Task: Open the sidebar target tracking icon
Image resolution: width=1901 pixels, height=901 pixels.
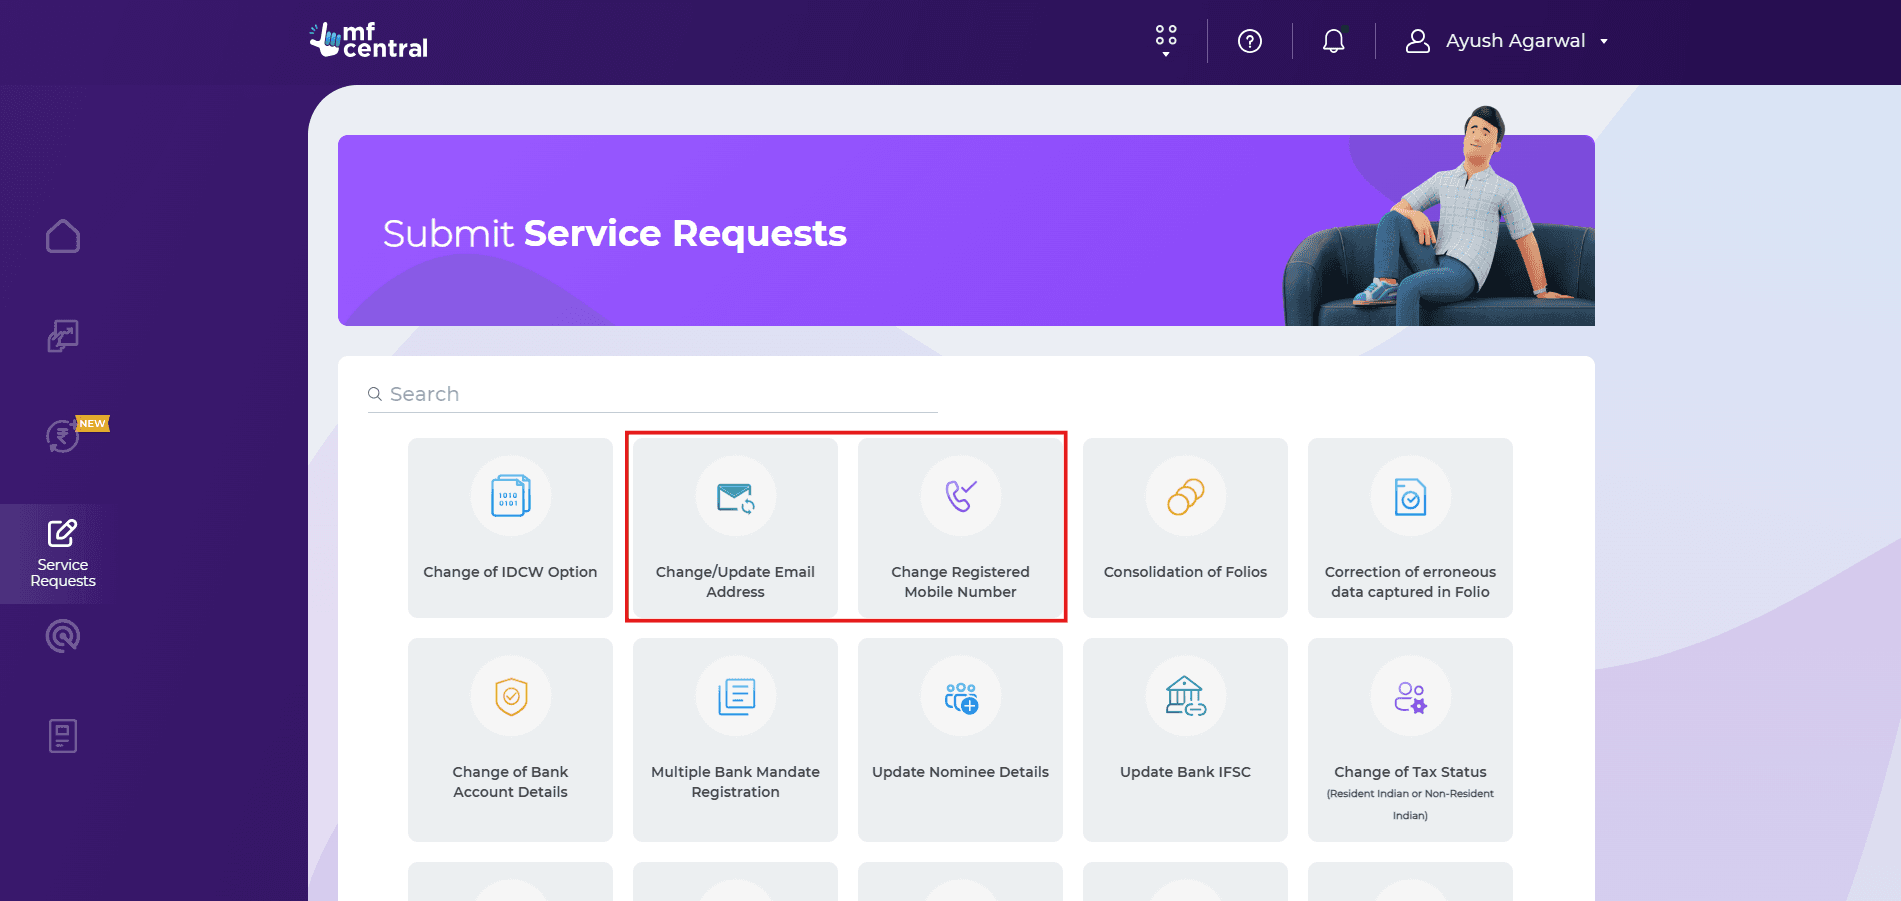Action: coord(63,636)
